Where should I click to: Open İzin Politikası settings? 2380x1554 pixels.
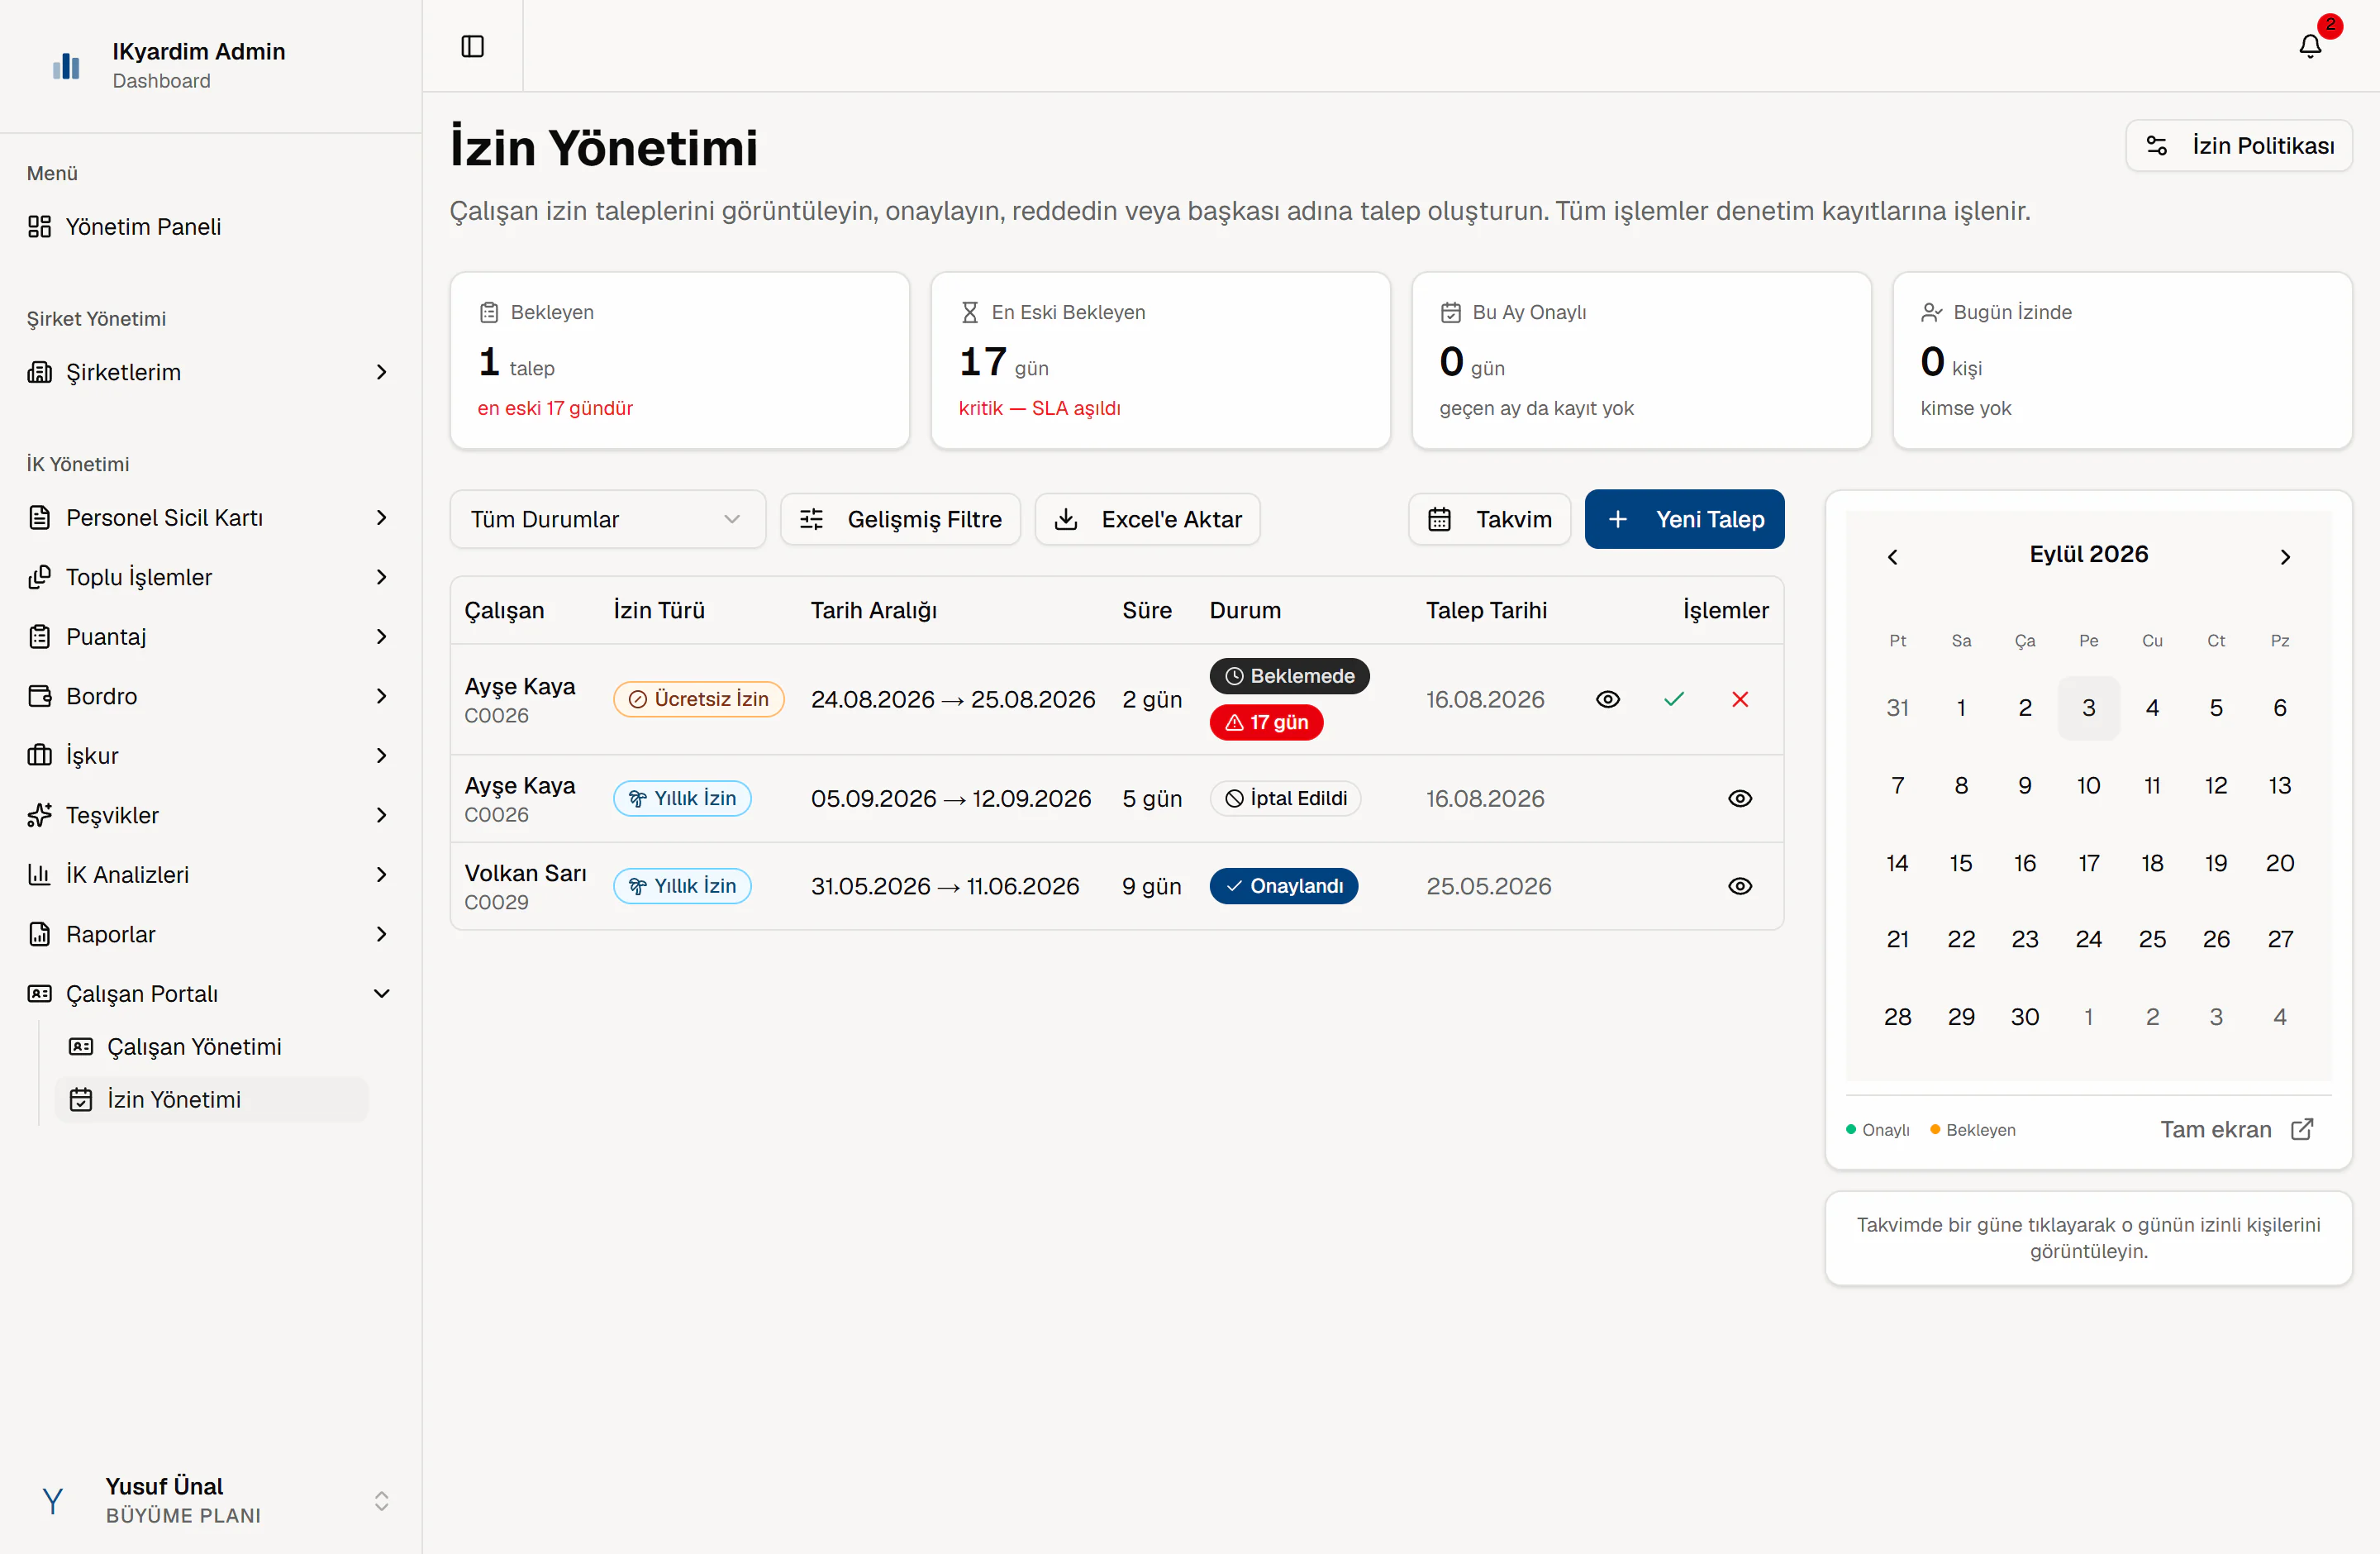(2239, 146)
